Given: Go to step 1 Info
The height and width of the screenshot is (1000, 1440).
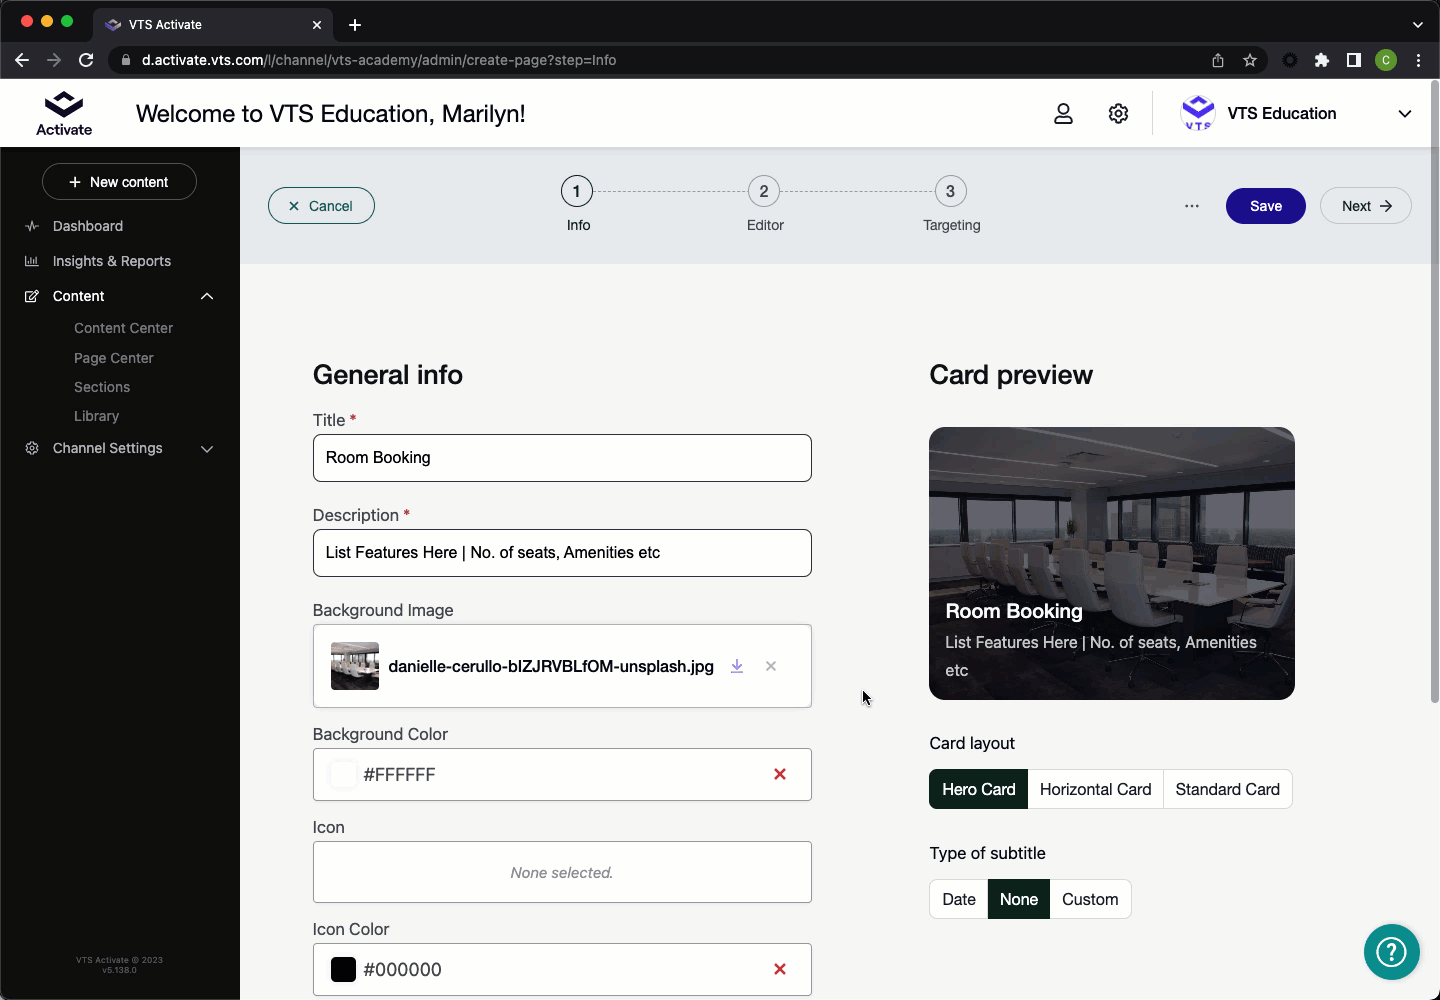Looking at the screenshot, I should coord(577,191).
